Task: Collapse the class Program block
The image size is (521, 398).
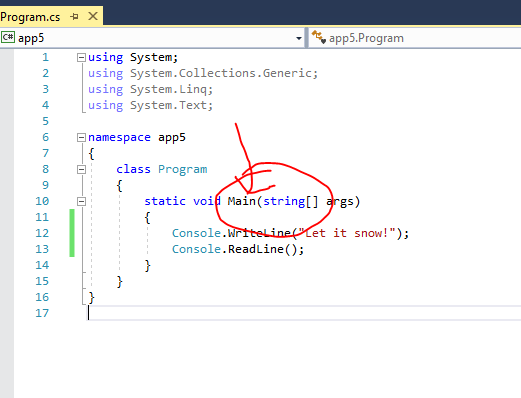Action: pos(81,169)
